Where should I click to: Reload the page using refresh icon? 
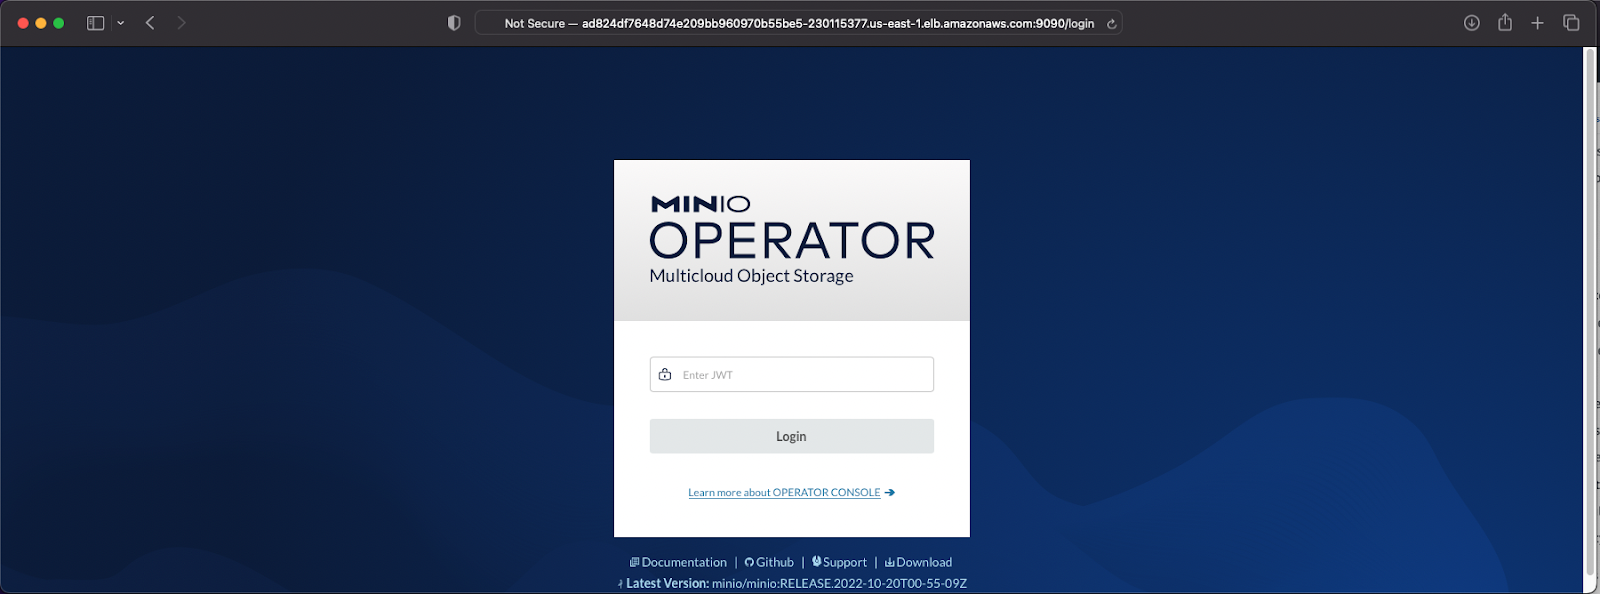point(1111,24)
